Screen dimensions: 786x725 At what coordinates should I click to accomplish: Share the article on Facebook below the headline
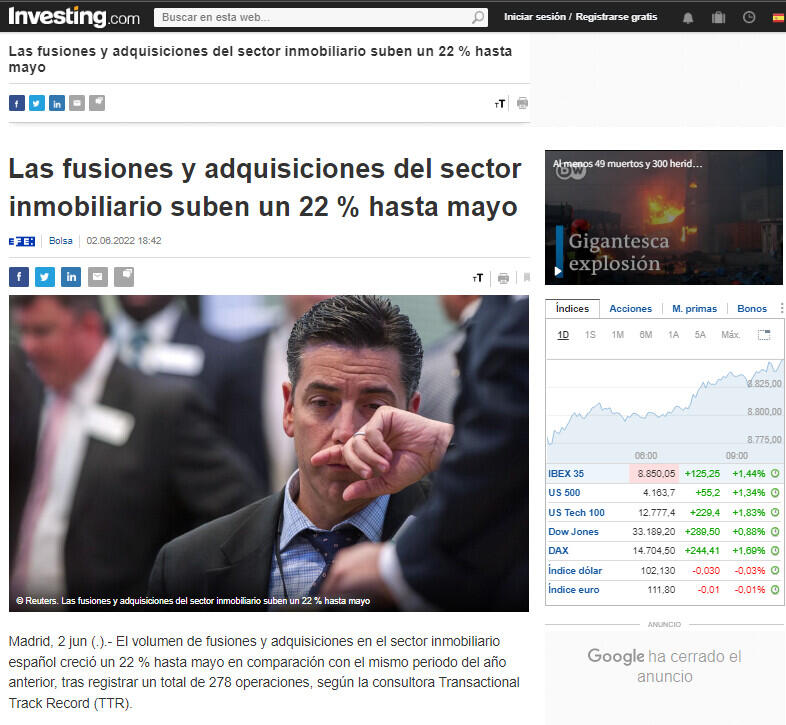(x=18, y=277)
